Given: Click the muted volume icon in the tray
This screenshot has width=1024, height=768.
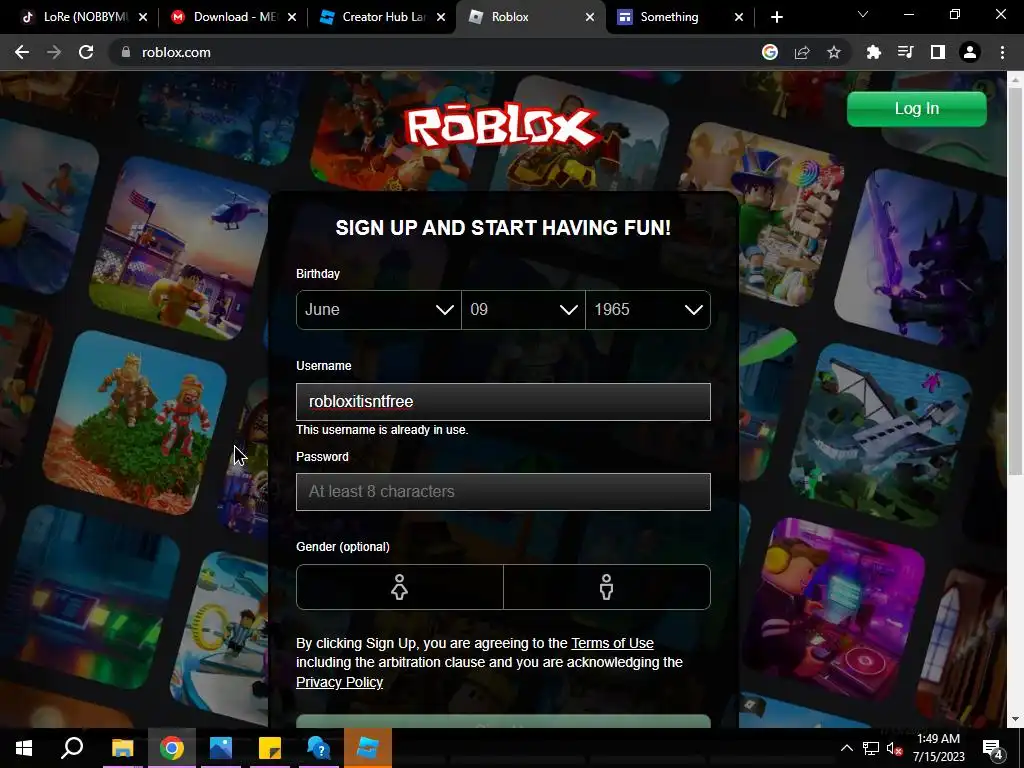Looking at the screenshot, I should (x=894, y=748).
